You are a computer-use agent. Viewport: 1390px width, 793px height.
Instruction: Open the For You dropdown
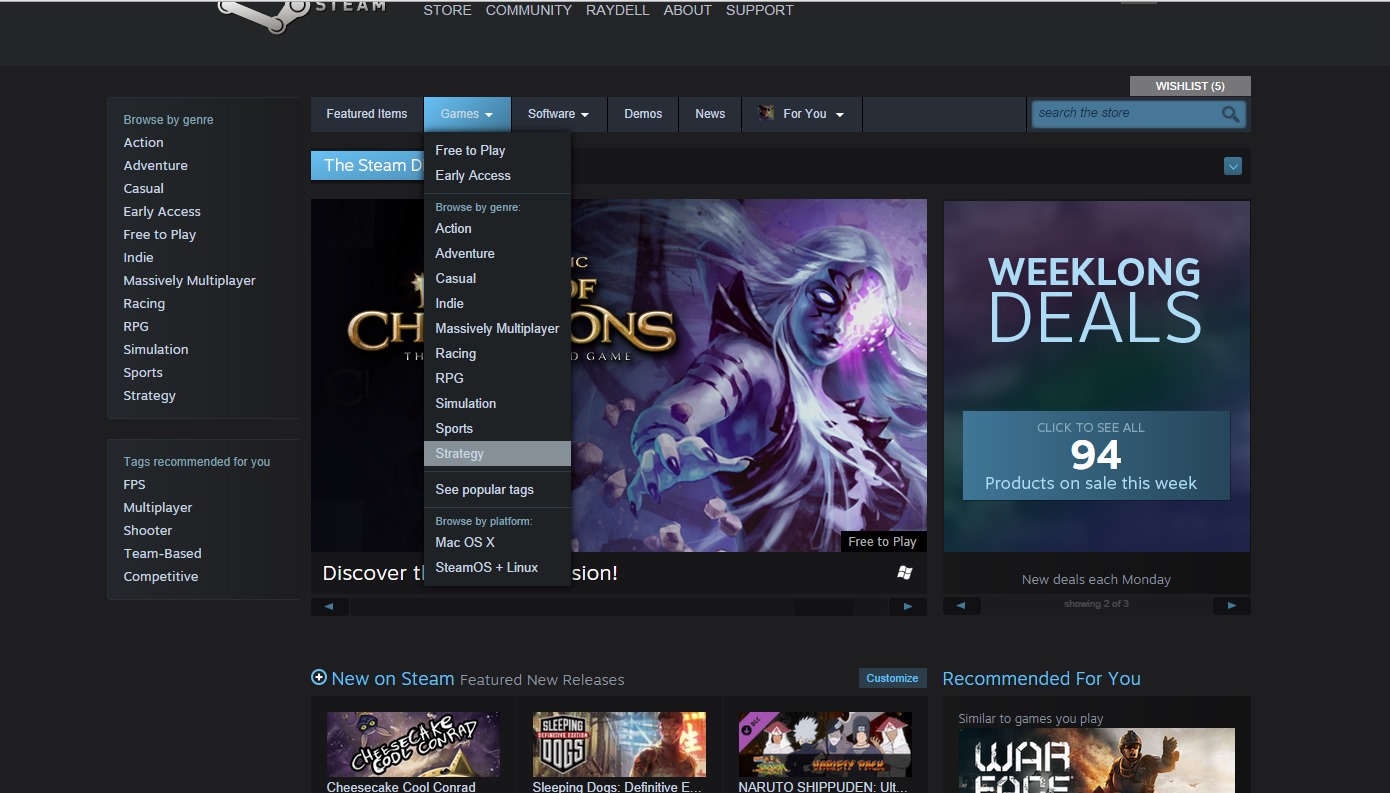tap(802, 114)
